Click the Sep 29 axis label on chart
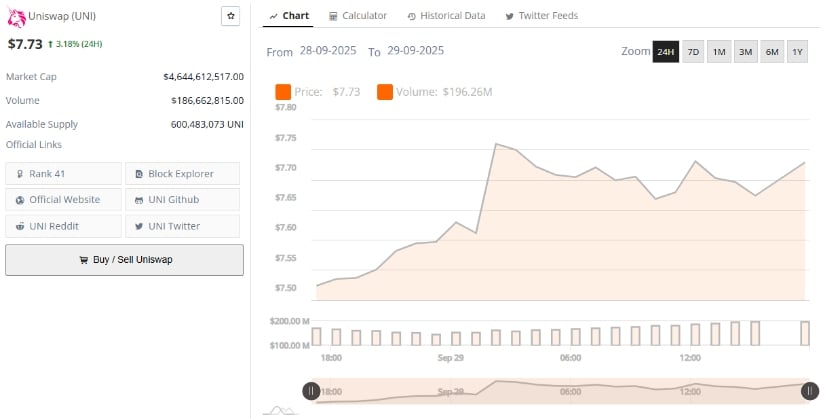 pyautogui.click(x=450, y=358)
